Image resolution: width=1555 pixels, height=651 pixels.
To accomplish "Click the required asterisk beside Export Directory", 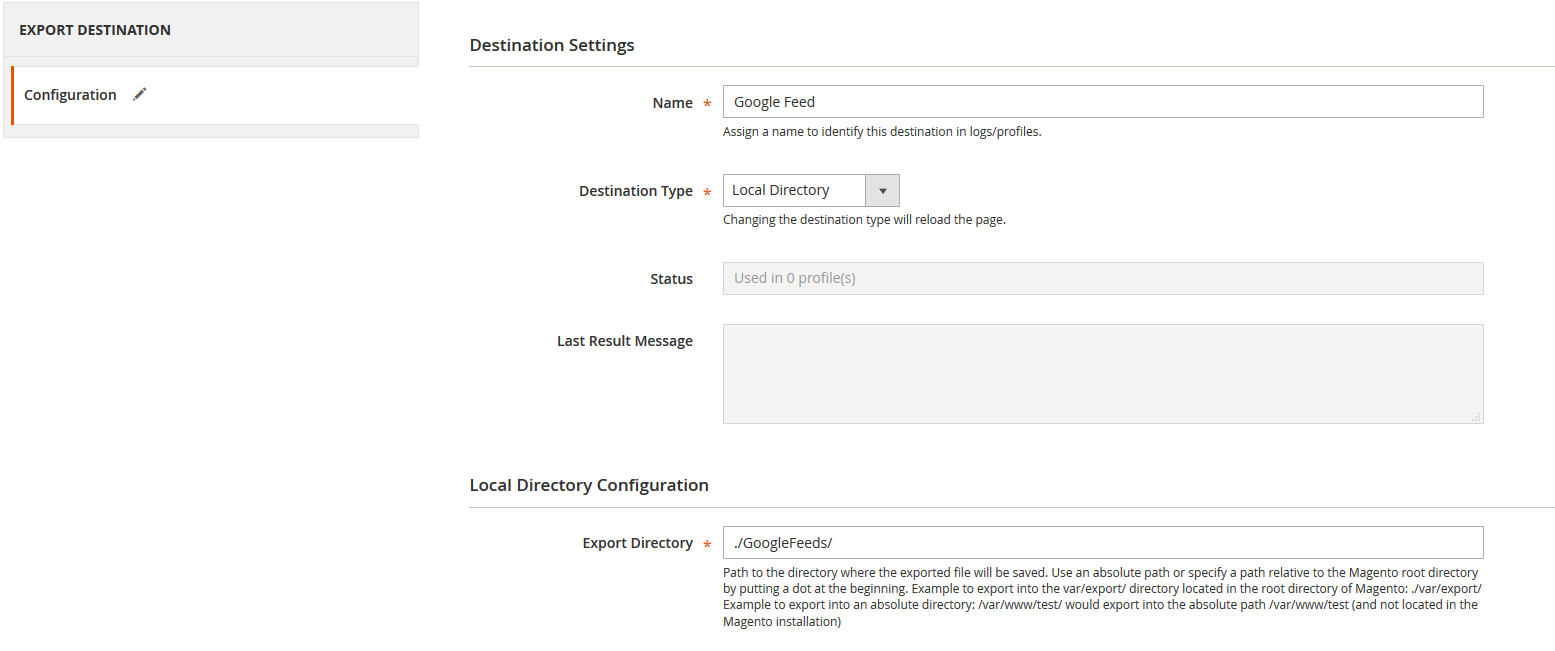I will click(707, 544).
